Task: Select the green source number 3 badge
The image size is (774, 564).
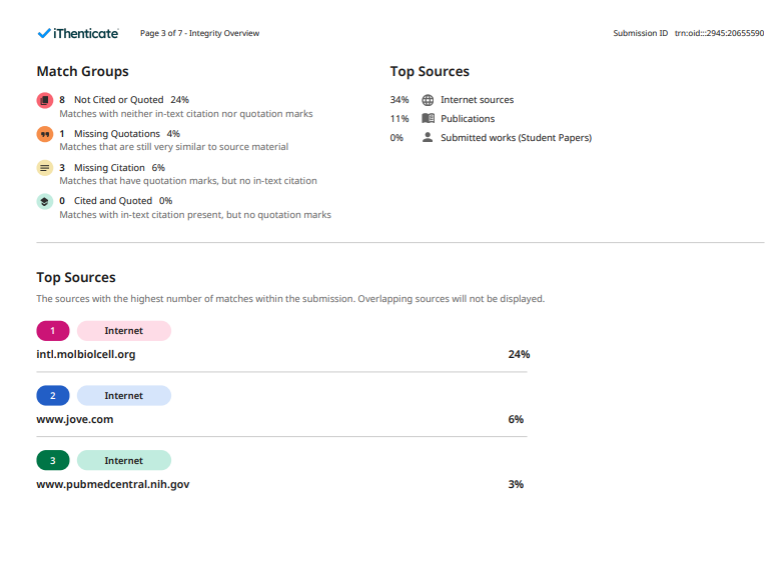Action: [53, 461]
